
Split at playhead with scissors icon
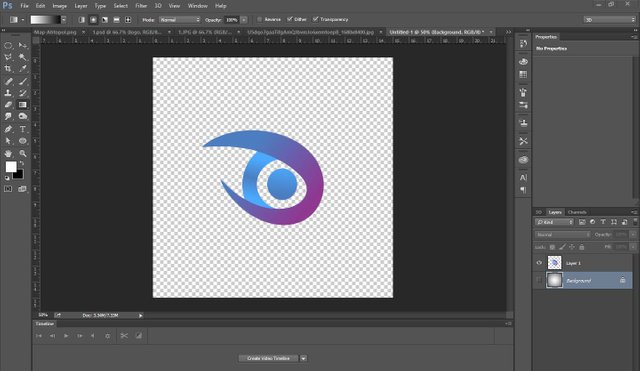124,336
